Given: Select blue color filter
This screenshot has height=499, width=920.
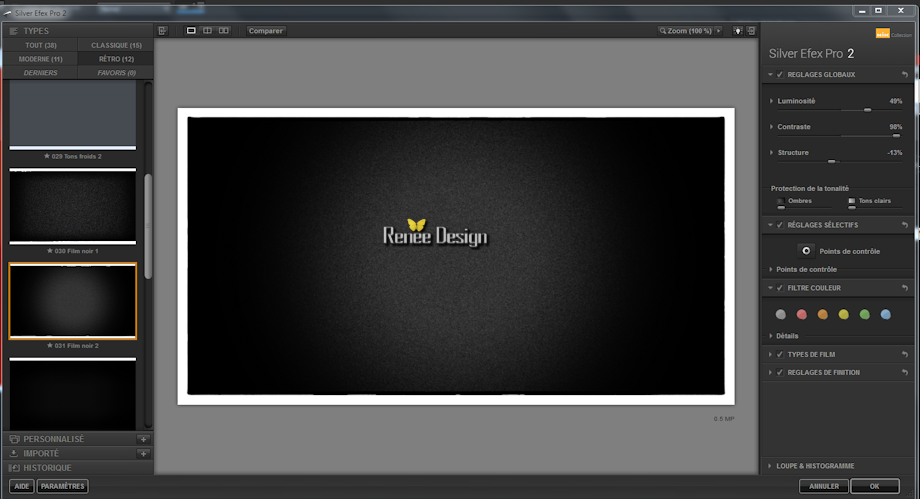Looking at the screenshot, I should point(885,315).
